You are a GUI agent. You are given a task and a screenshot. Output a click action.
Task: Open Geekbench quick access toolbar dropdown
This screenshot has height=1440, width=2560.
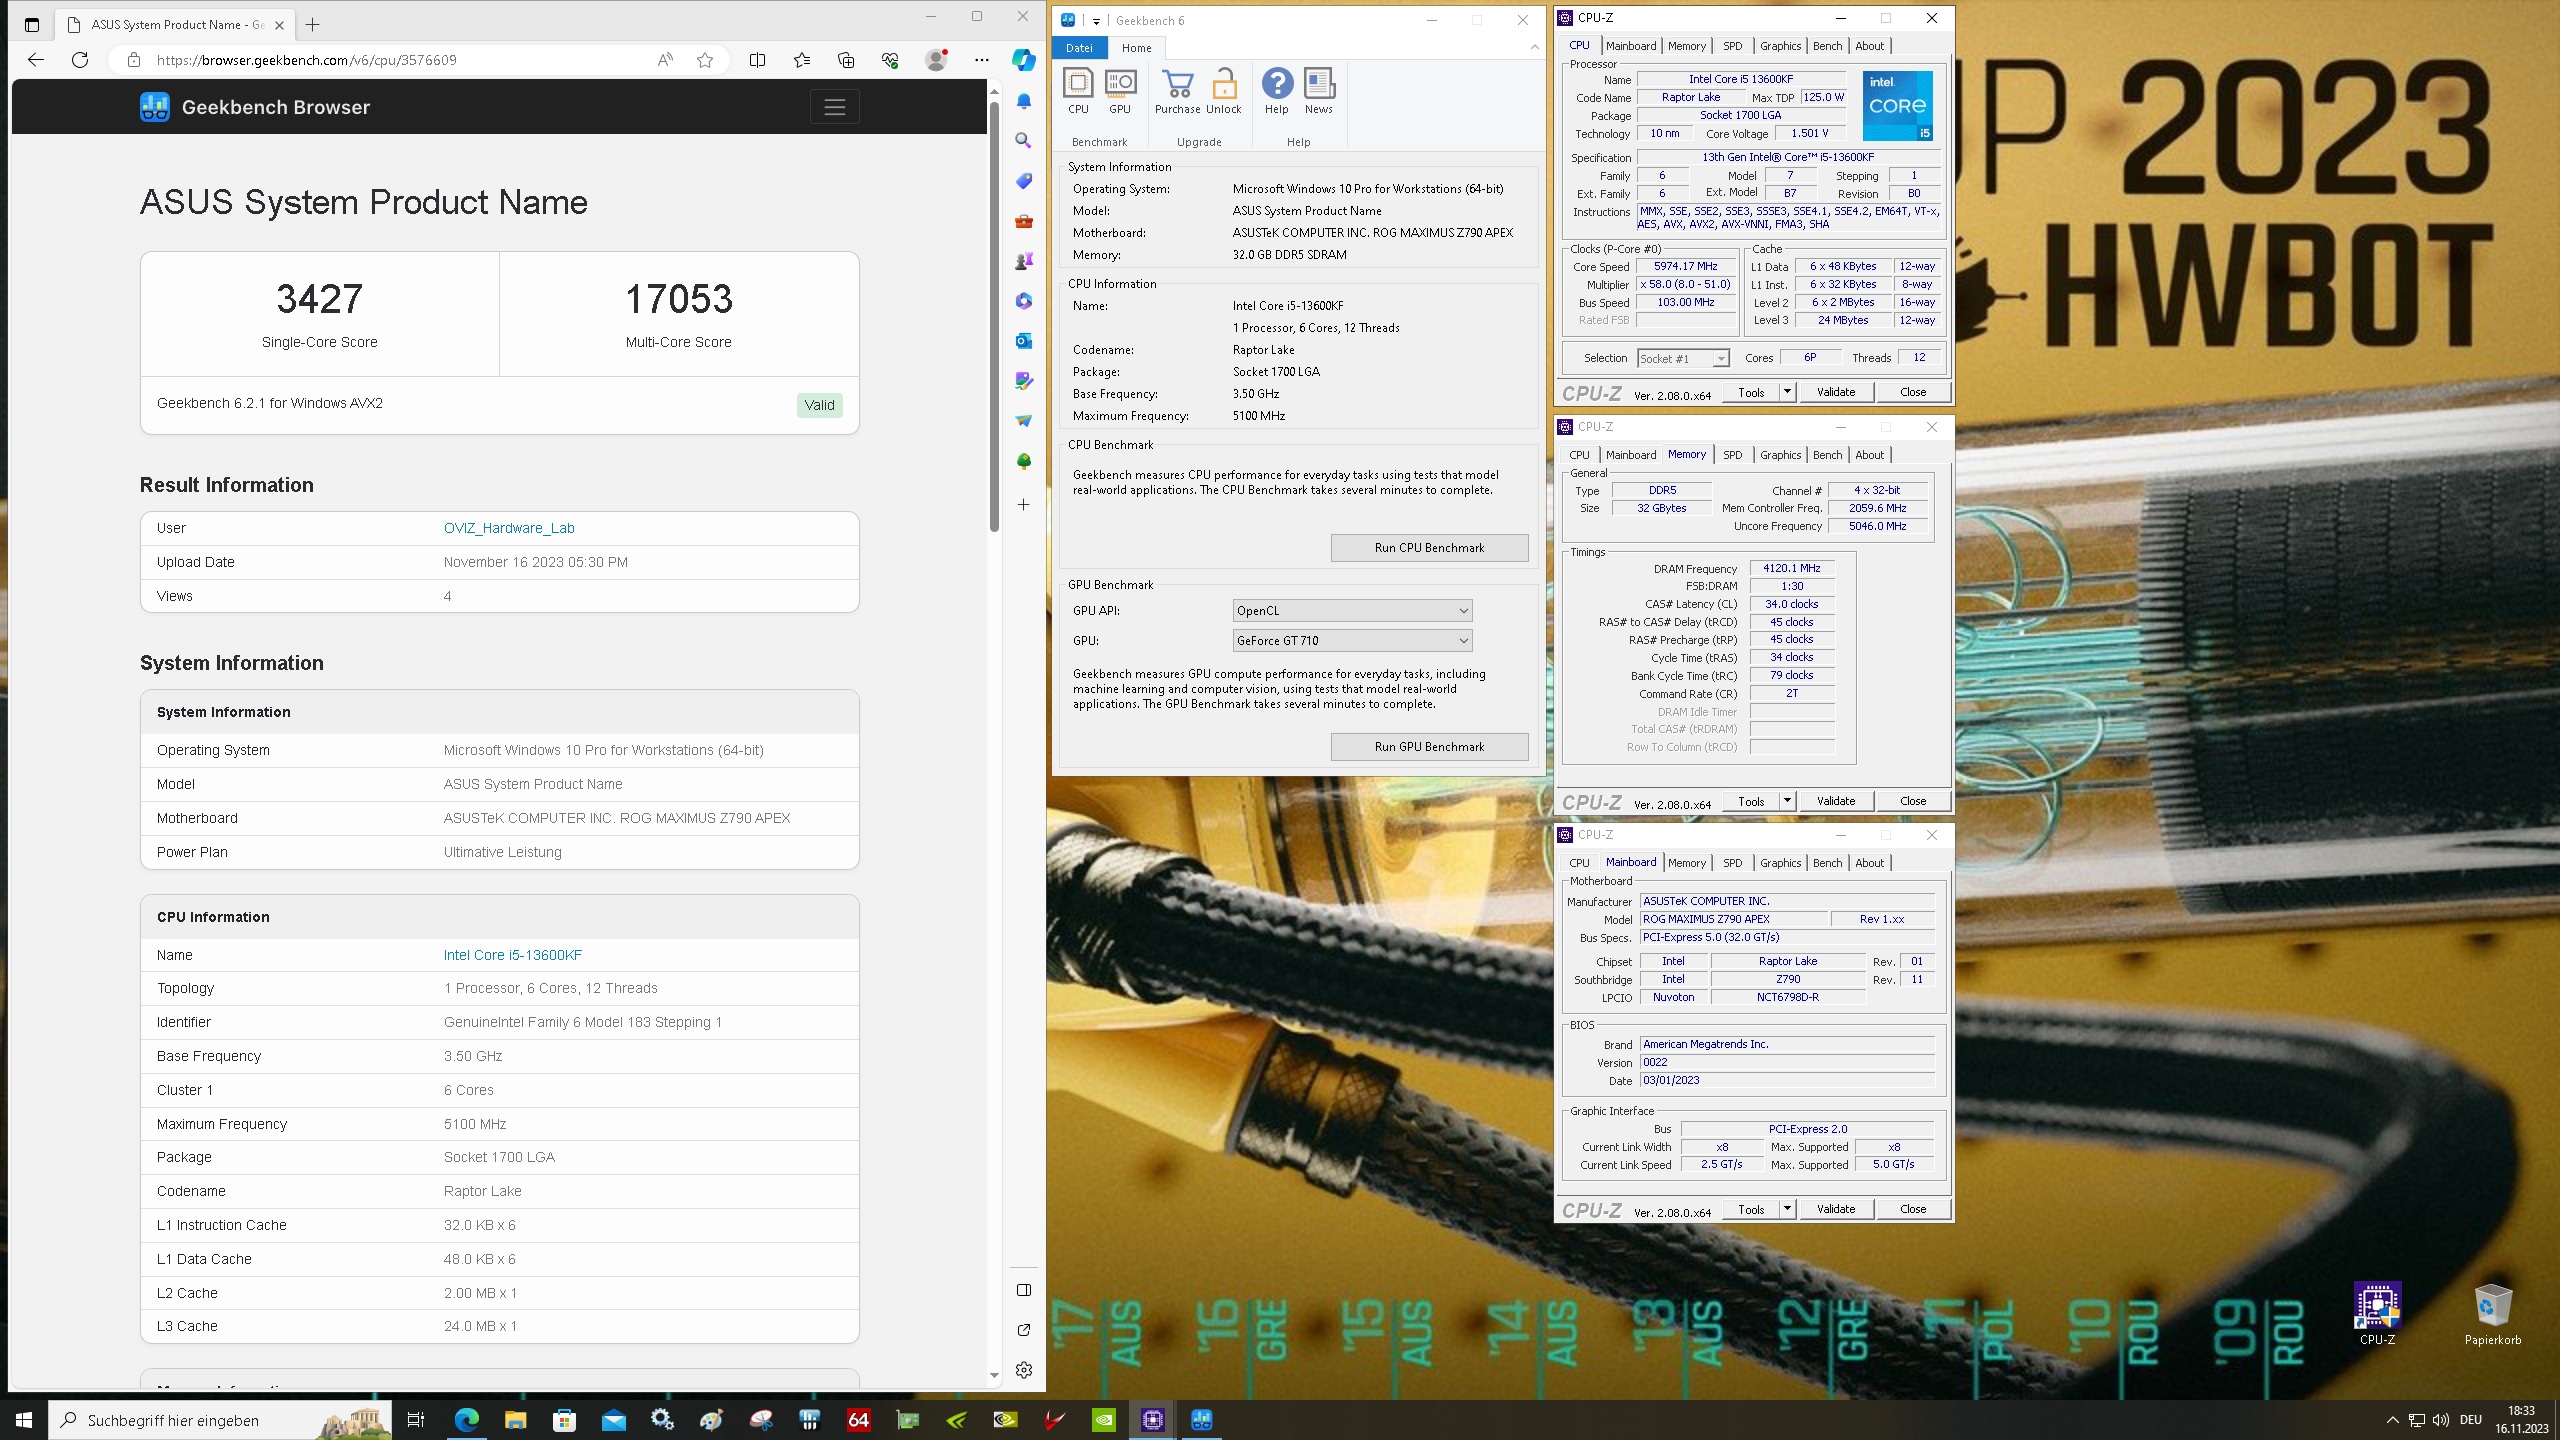pos(1096,21)
